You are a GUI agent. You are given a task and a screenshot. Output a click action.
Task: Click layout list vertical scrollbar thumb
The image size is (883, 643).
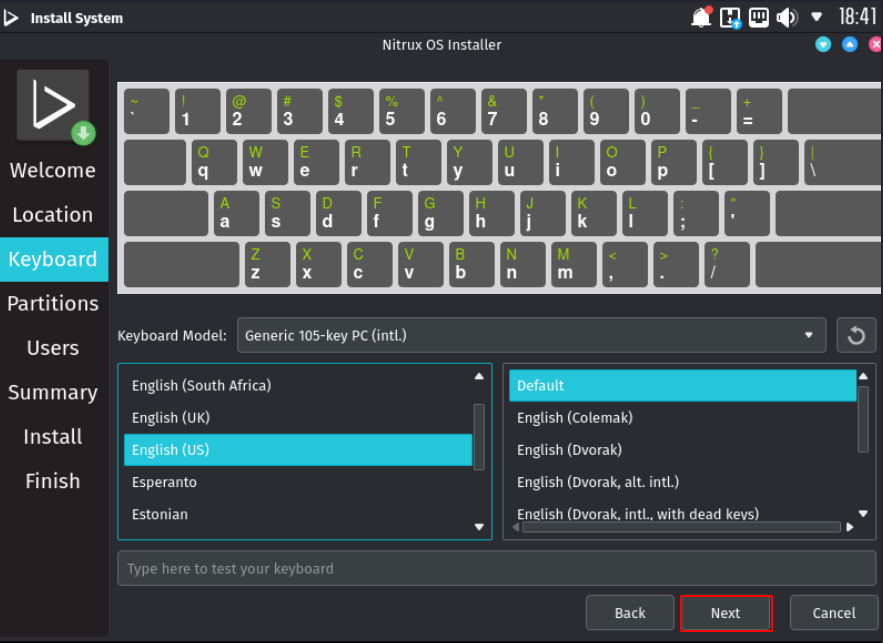[479, 437]
